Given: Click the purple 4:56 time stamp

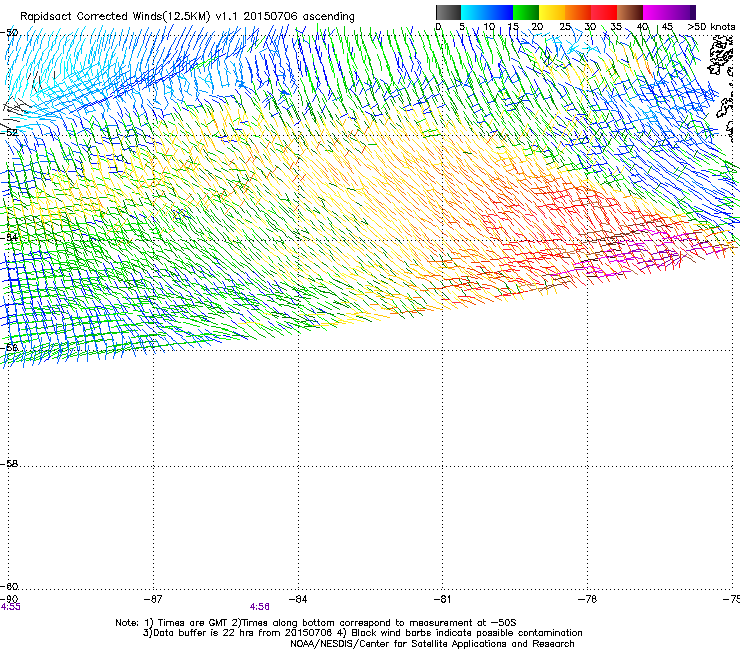Looking at the screenshot, I should pos(260,607).
